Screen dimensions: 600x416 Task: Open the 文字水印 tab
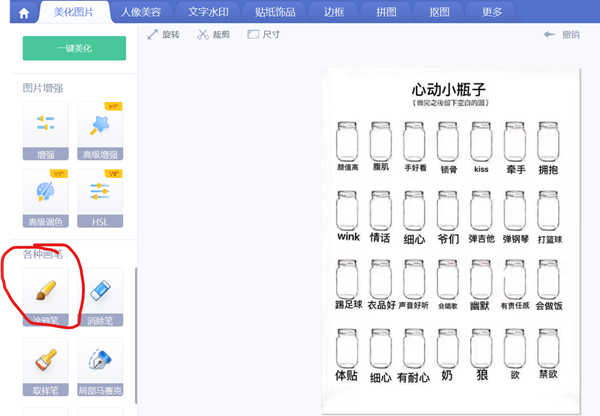tap(209, 12)
